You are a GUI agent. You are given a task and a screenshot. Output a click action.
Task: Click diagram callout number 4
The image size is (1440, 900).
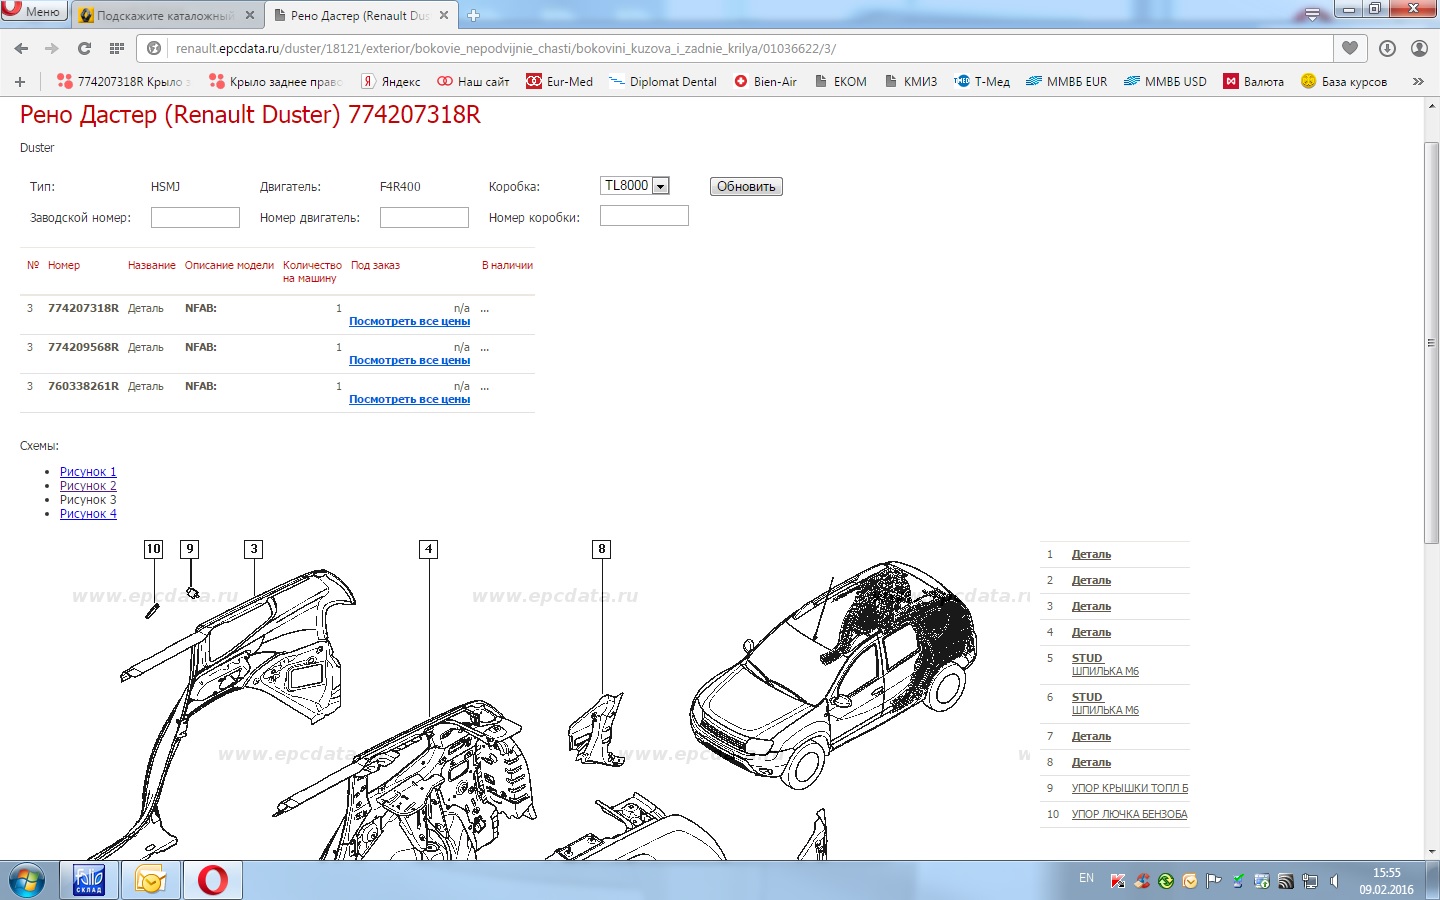(428, 549)
